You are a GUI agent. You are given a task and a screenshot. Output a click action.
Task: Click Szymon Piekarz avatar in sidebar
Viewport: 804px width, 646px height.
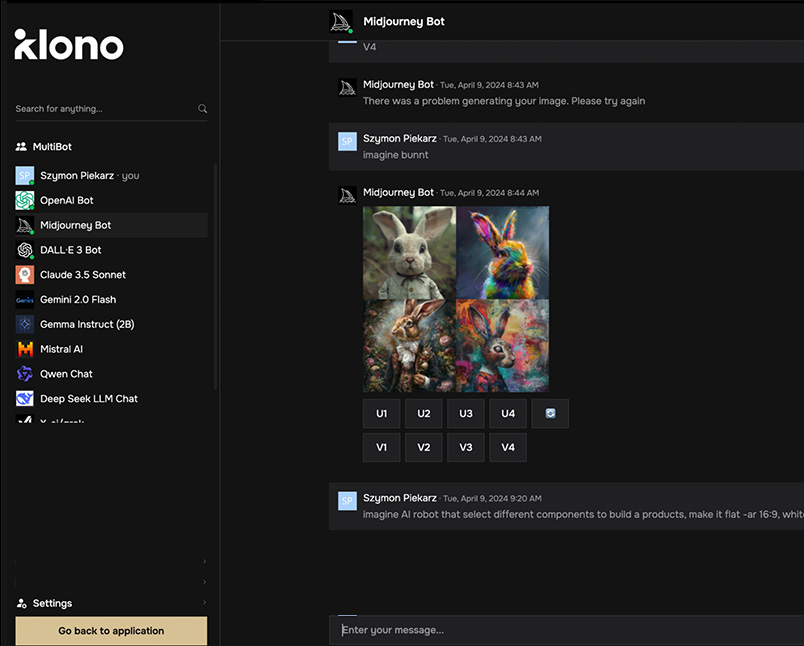pos(25,175)
